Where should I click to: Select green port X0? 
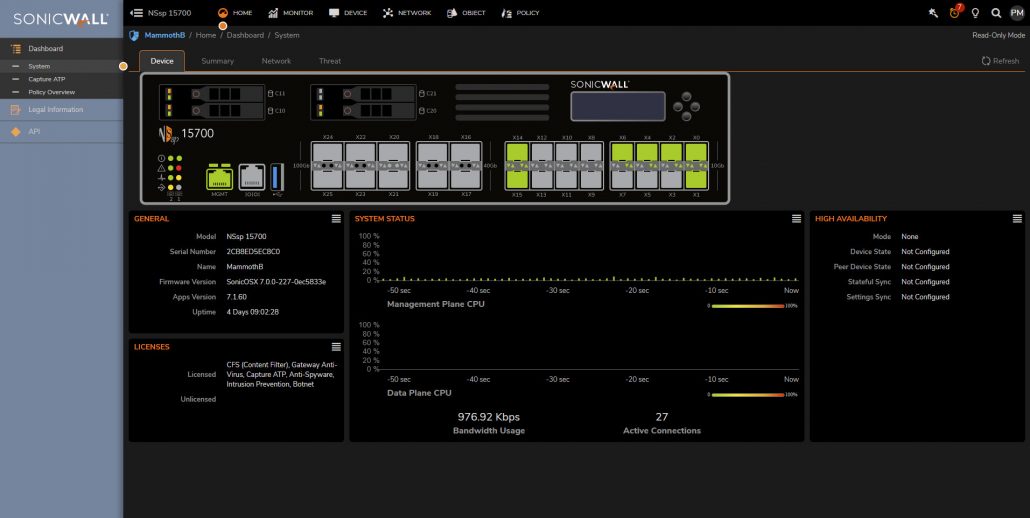click(x=696, y=153)
